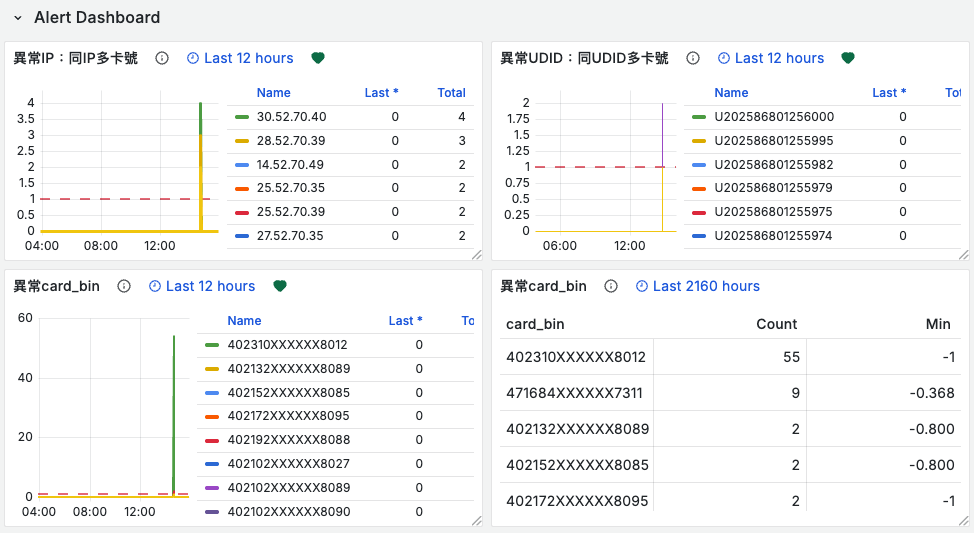The image size is (974, 533).
Task: Click info icon on 異常IP panel
Action: pyautogui.click(x=162, y=58)
